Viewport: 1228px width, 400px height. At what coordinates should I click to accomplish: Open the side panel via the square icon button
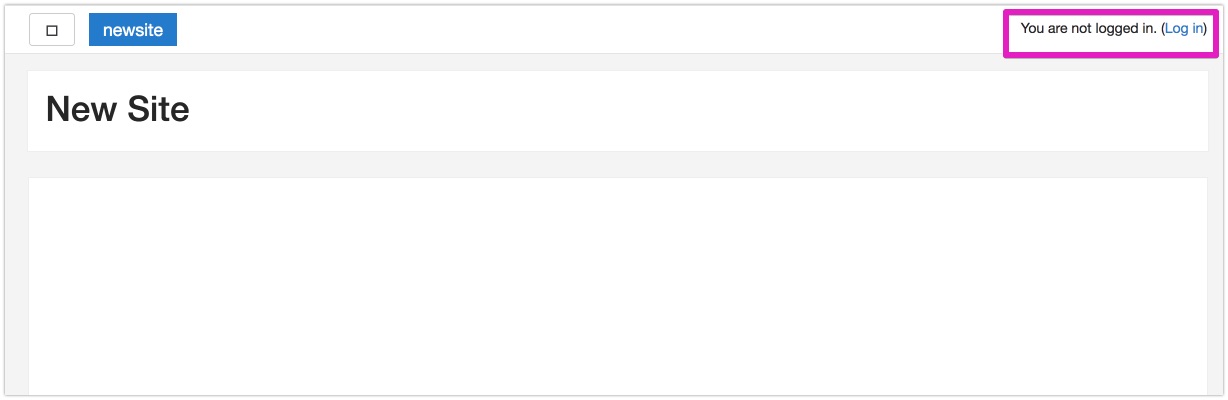tap(52, 30)
